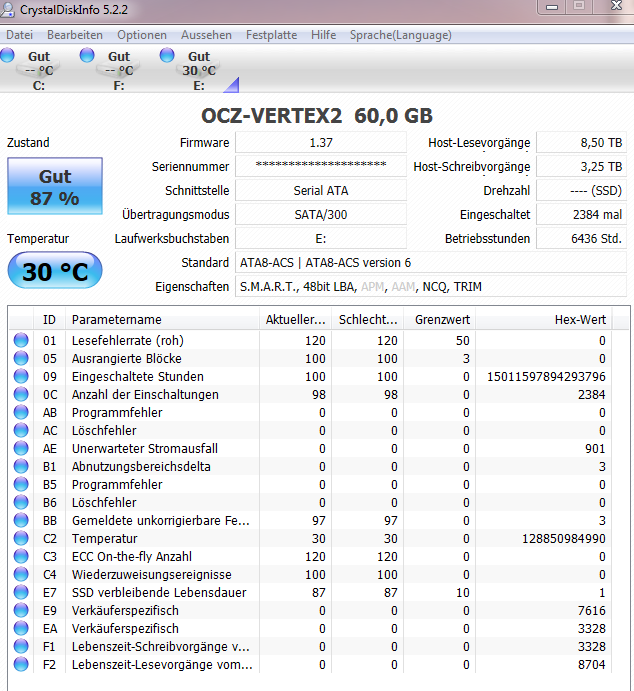Image resolution: width=634 pixels, height=691 pixels.
Task: Click the blue status orb for drive C:
Action: (x=7, y=56)
